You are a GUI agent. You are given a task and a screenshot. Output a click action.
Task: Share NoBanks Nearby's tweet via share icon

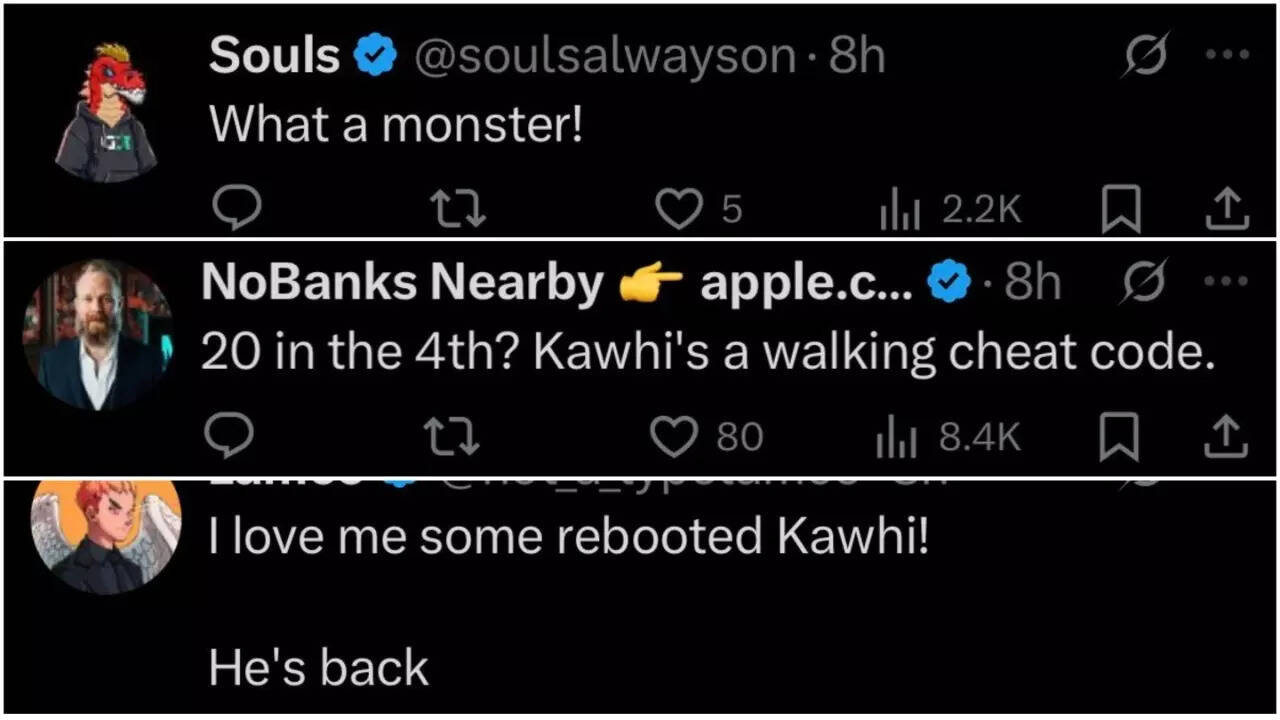[x=1227, y=435]
